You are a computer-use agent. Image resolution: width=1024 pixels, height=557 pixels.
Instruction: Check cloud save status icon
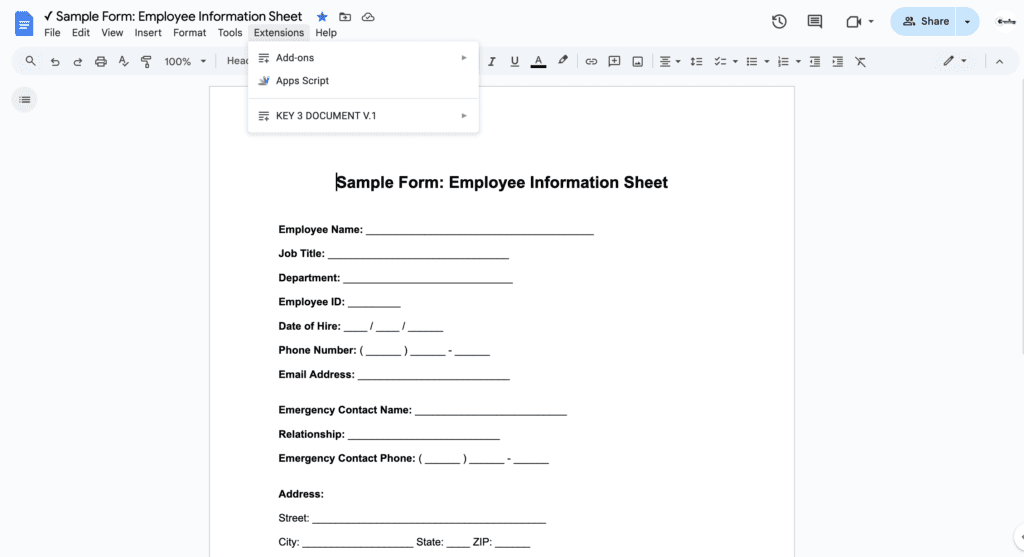pyautogui.click(x=368, y=17)
